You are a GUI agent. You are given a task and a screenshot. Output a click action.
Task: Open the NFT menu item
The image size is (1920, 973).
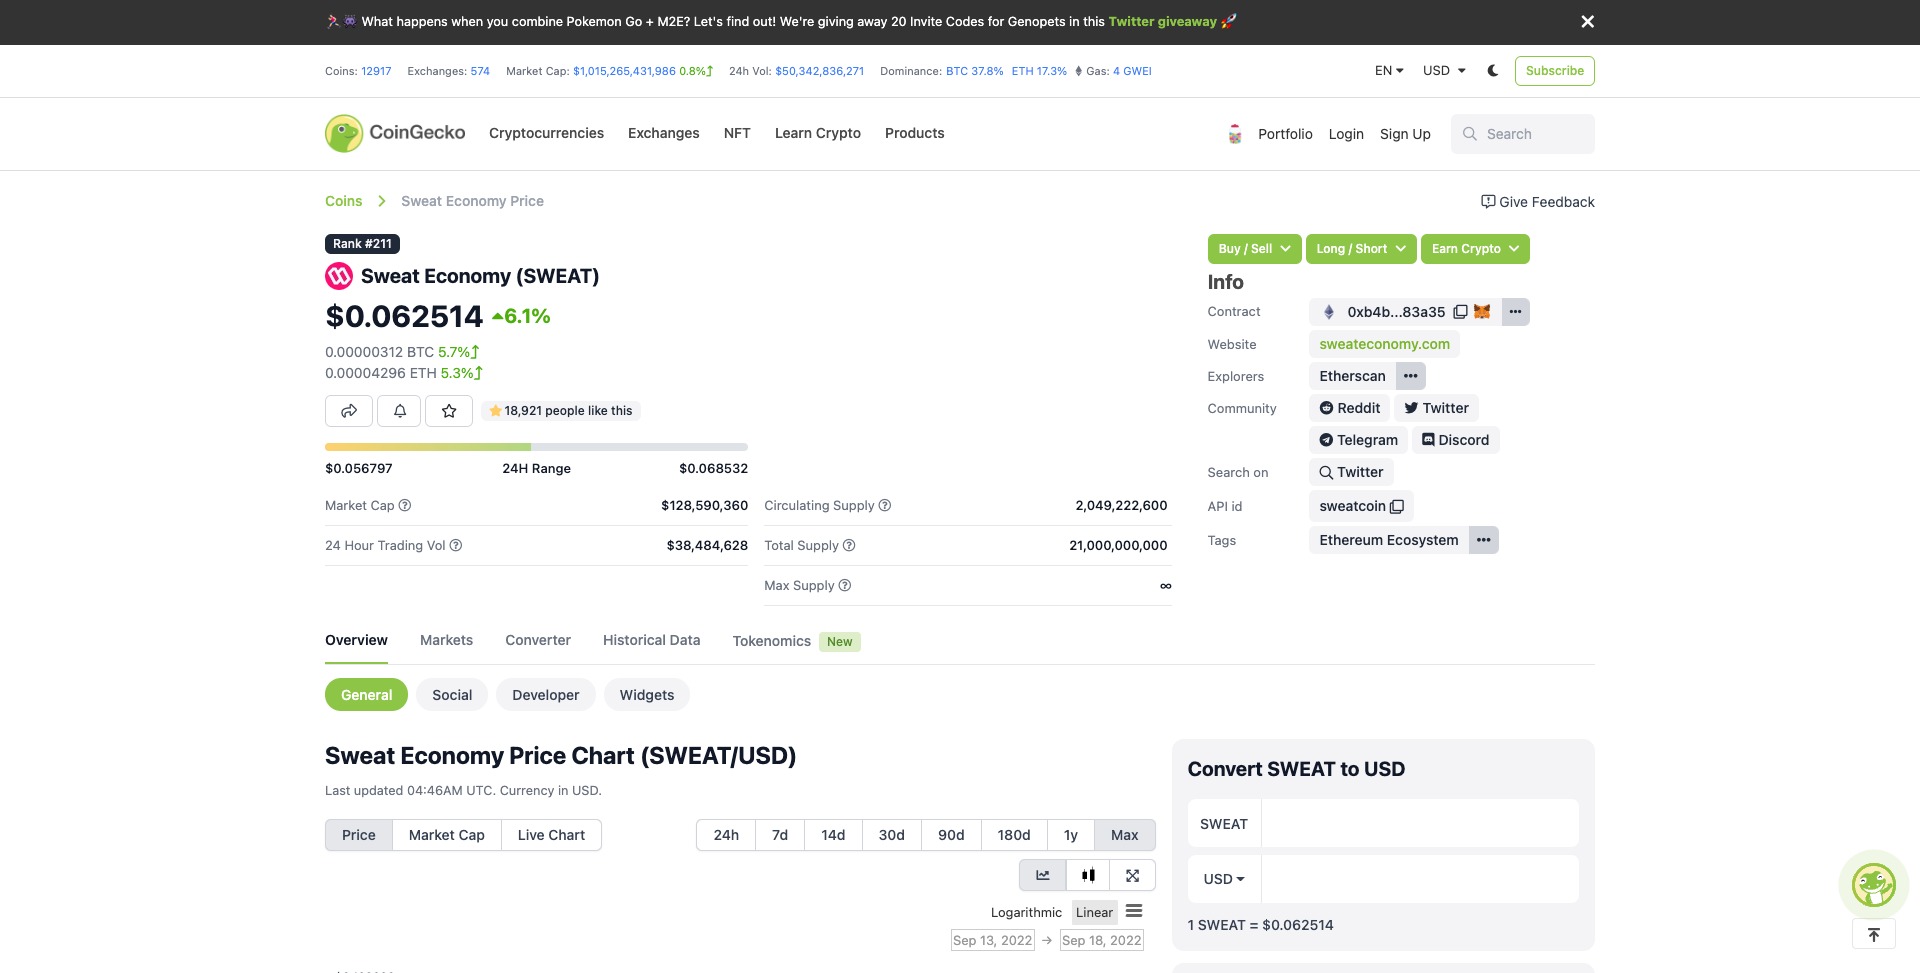[x=737, y=133]
